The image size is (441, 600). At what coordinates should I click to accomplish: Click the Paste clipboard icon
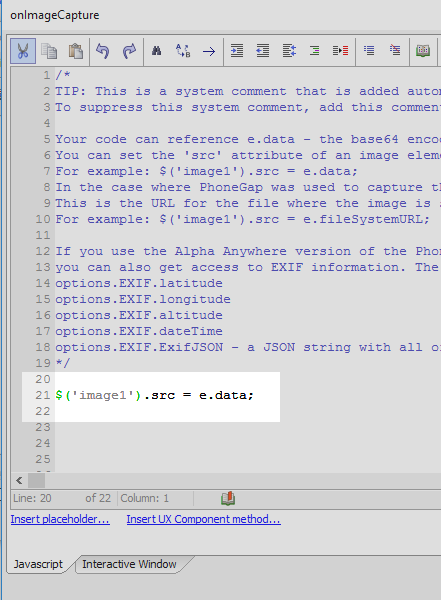pyautogui.click(x=76, y=51)
